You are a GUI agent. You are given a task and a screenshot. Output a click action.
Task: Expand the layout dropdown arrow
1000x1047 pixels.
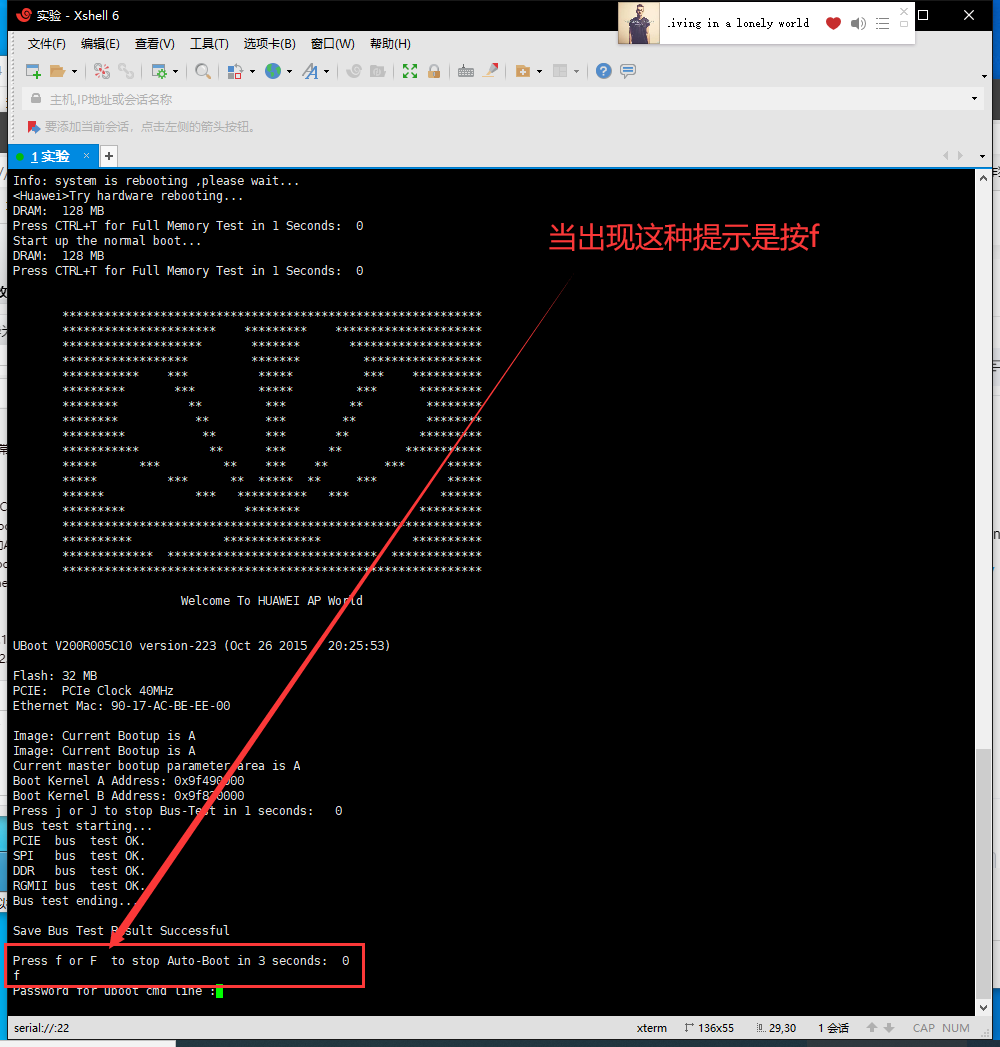coord(576,71)
